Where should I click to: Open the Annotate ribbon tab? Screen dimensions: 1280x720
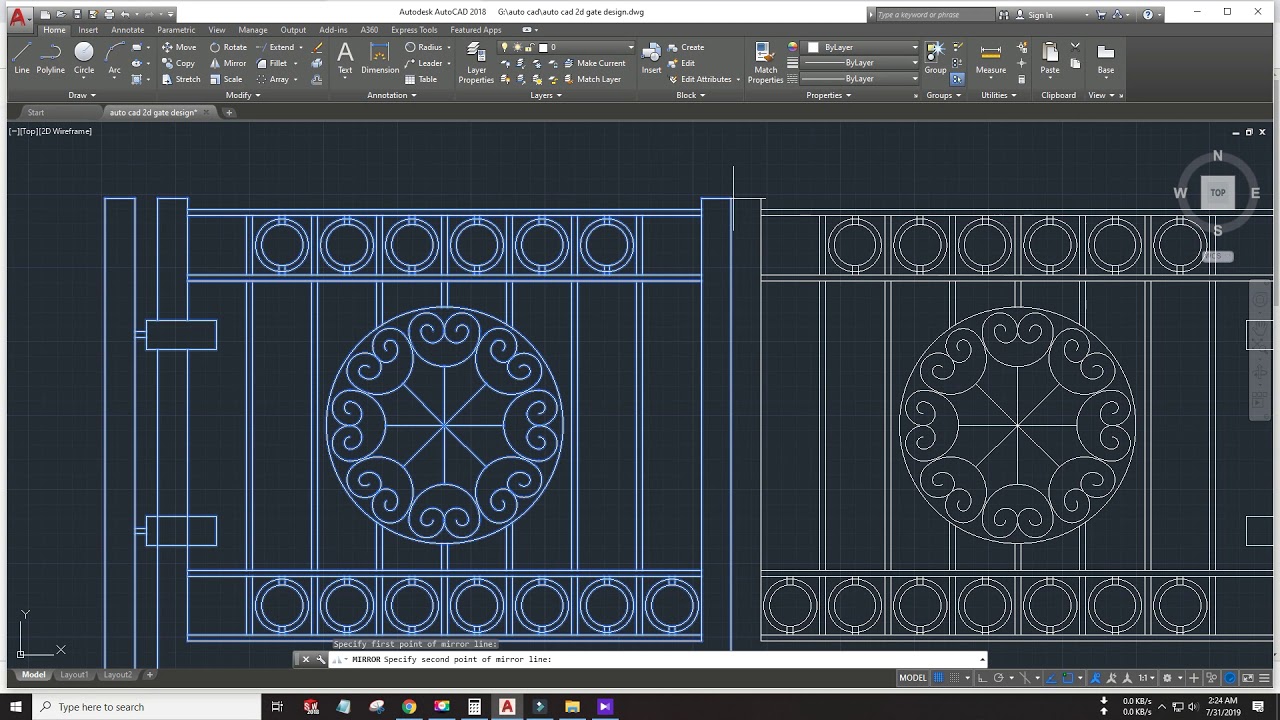pyautogui.click(x=127, y=30)
